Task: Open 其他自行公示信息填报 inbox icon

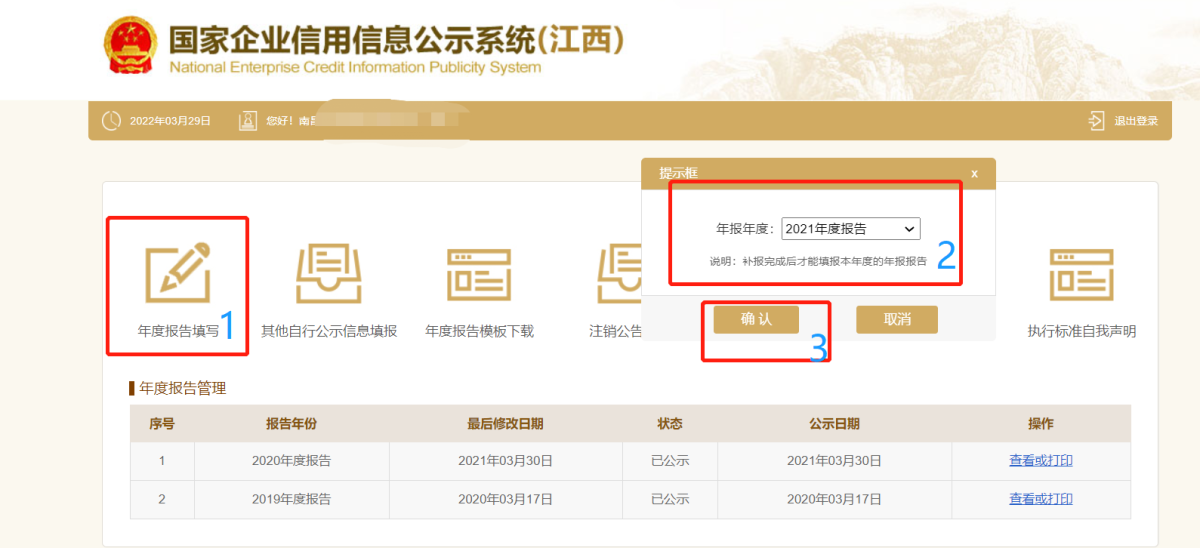Action: pos(328,271)
